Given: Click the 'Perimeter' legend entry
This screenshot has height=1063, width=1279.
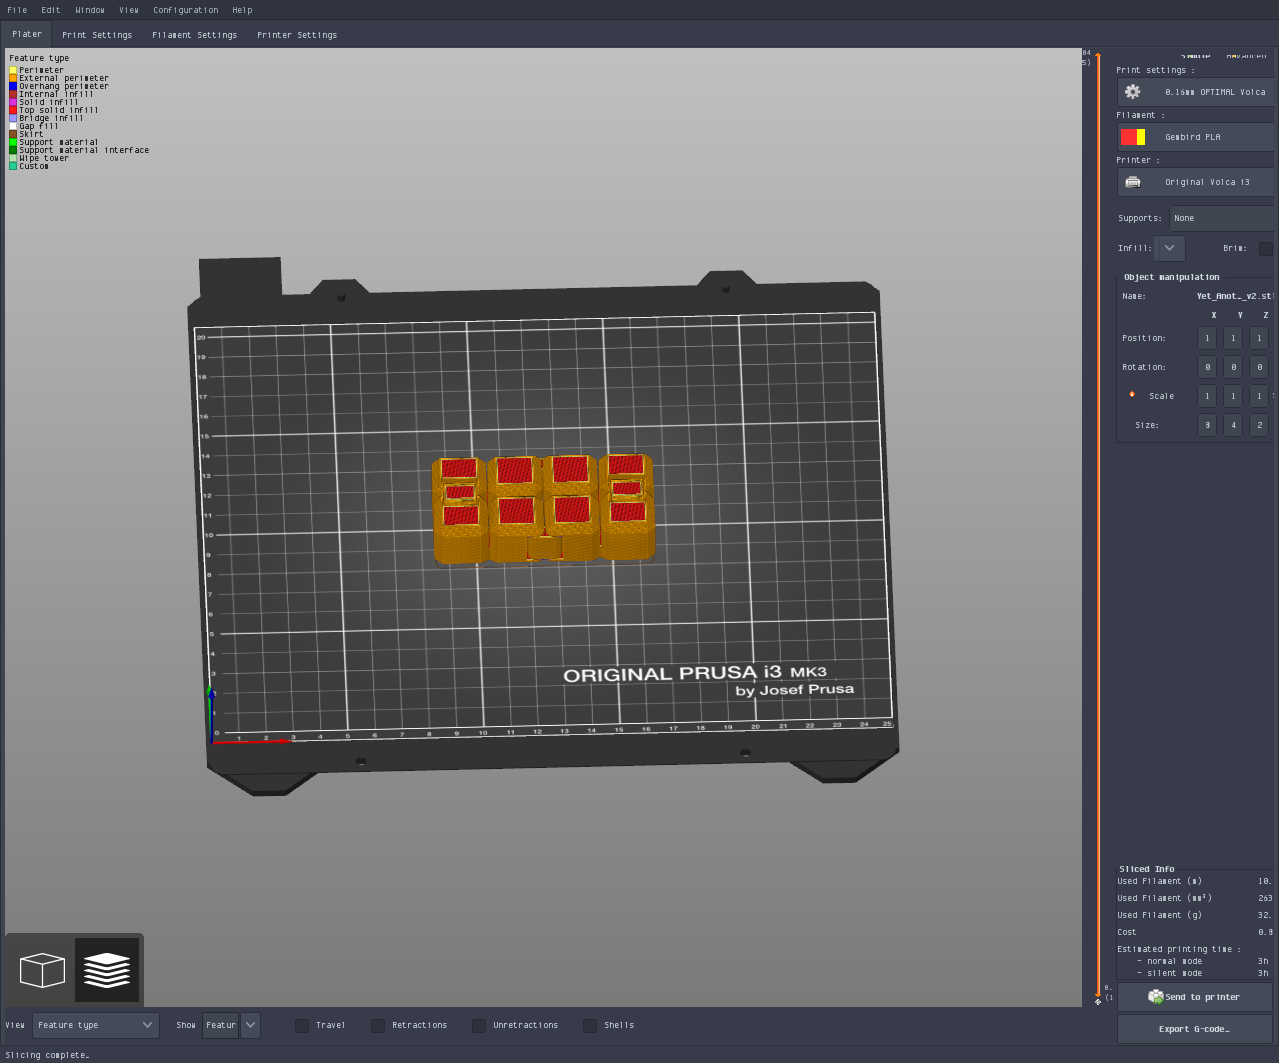Looking at the screenshot, I should pyautogui.click(x=36, y=70).
